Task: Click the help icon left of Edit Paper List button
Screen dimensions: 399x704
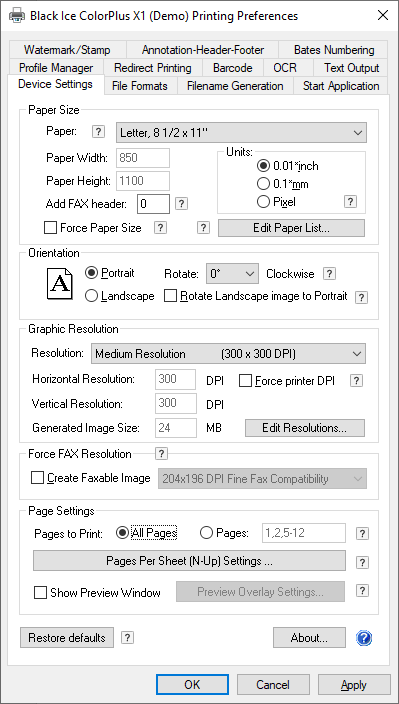Action: (x=203, y=228)
